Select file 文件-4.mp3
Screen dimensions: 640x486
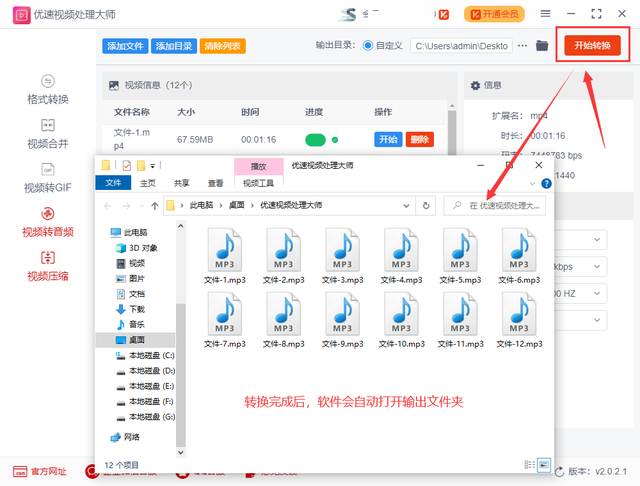(402, 256)
